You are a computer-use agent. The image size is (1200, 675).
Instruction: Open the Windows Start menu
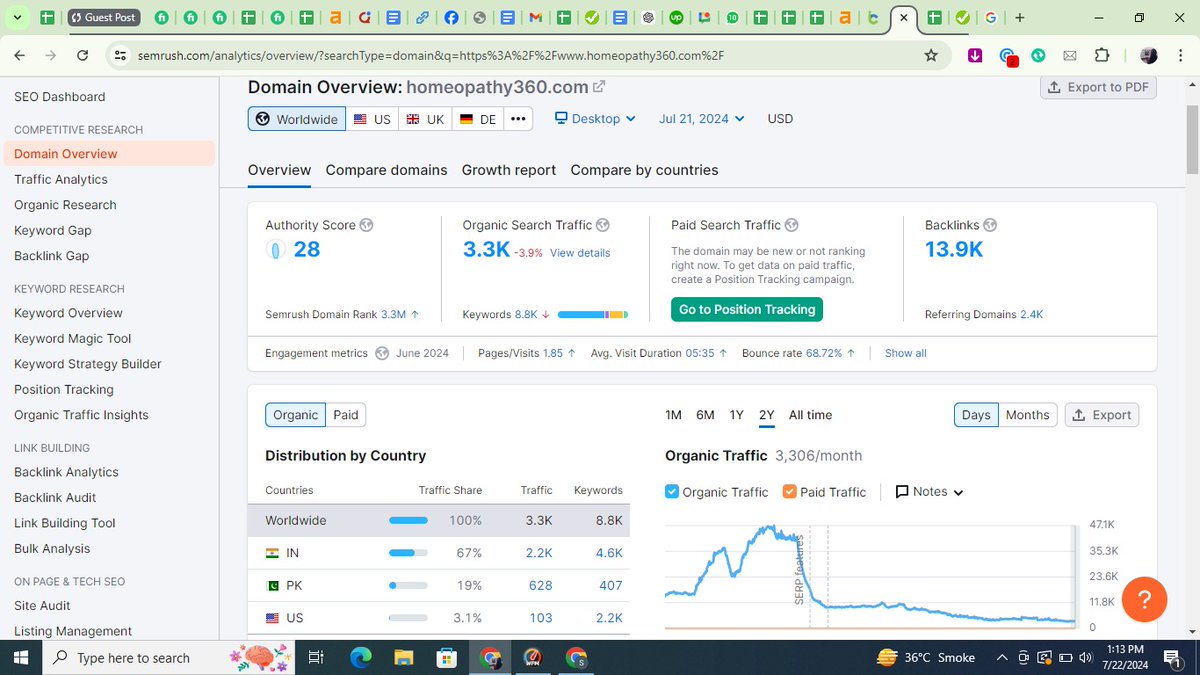point(20,658)
